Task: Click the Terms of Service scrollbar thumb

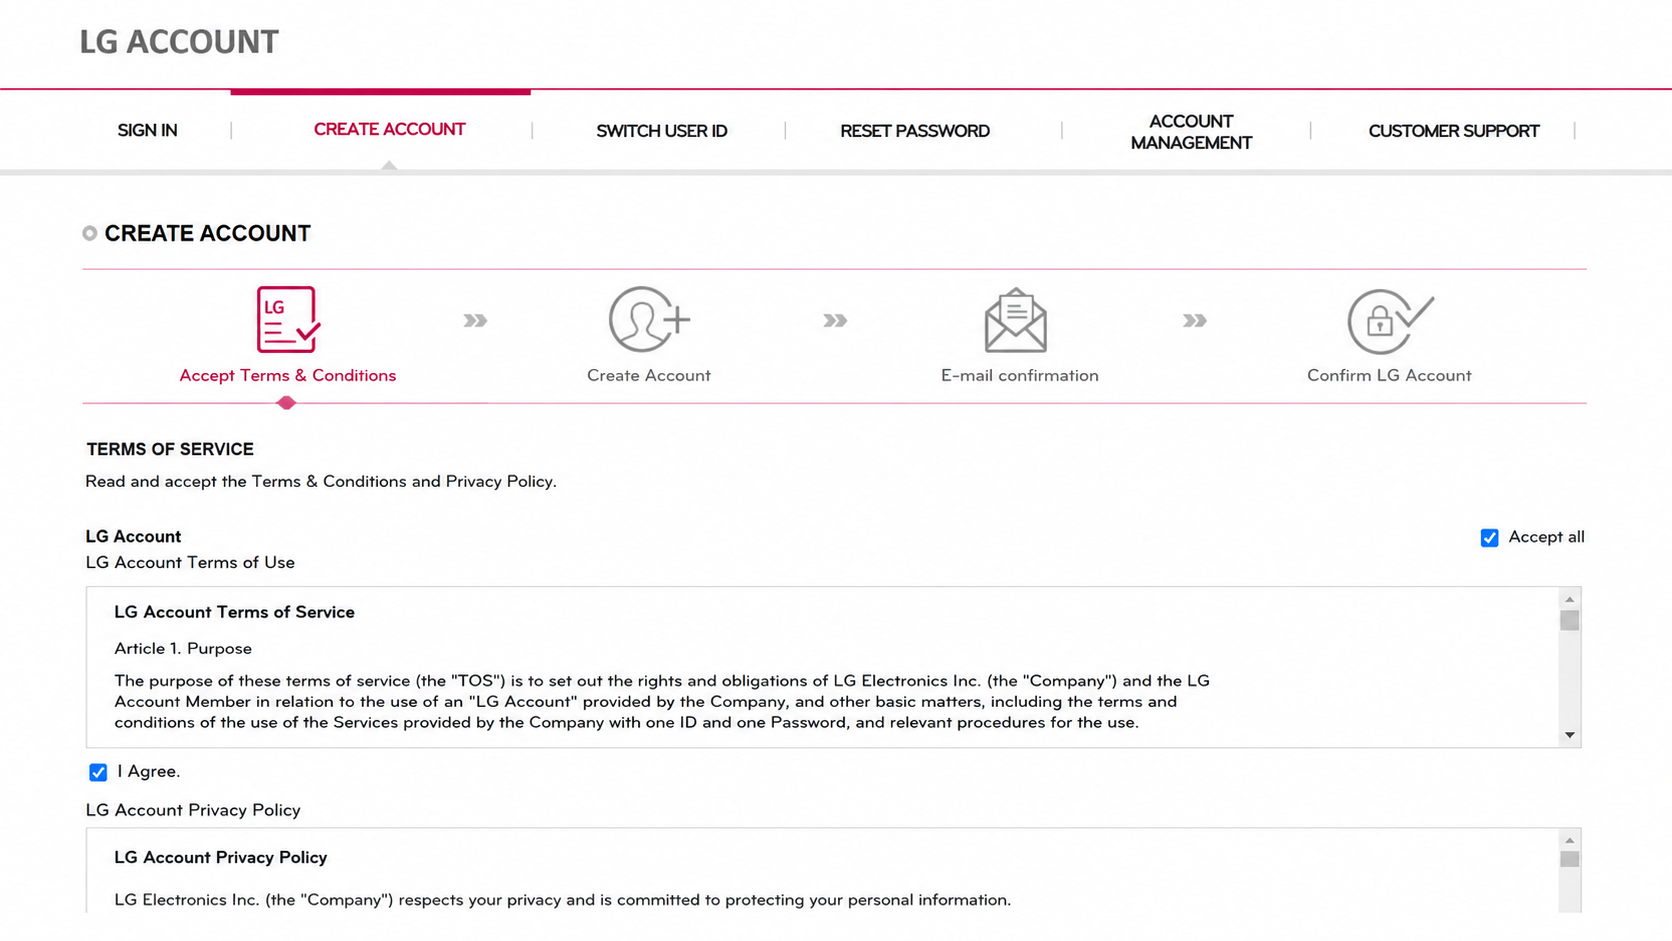Action: [1570, 620]
